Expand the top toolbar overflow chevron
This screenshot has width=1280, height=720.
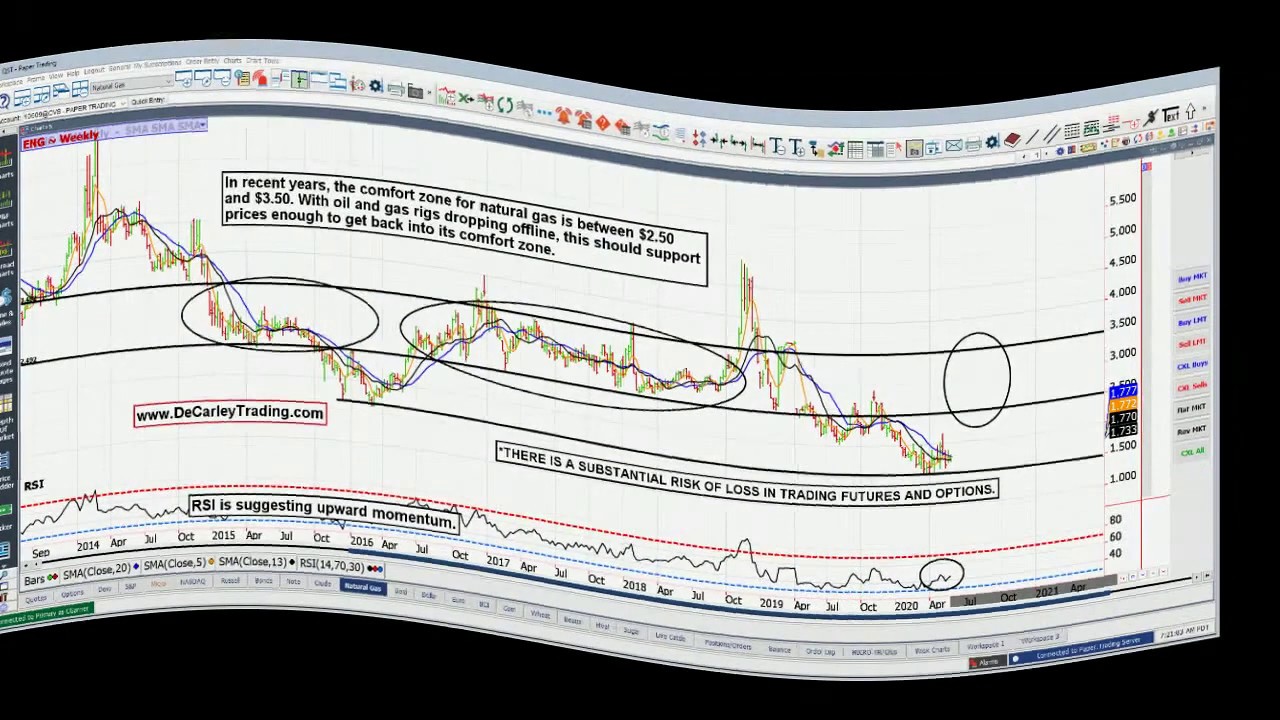coord(429,91)
